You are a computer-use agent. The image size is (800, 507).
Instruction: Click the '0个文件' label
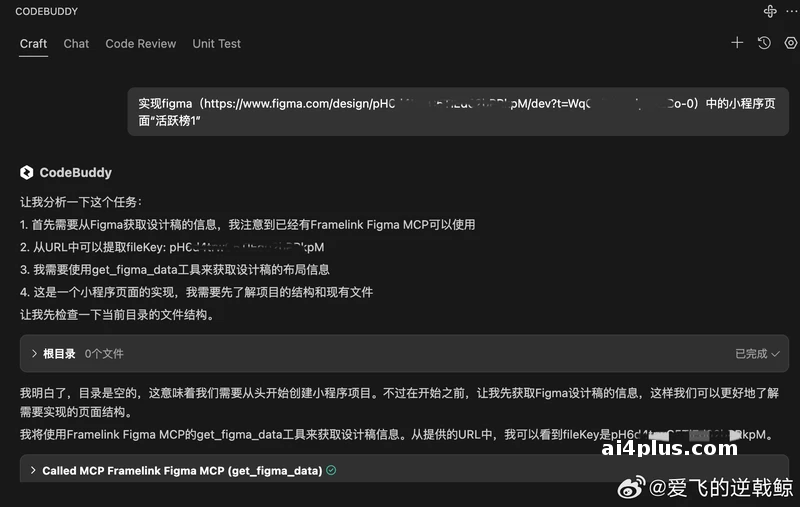tap(104, 353)
